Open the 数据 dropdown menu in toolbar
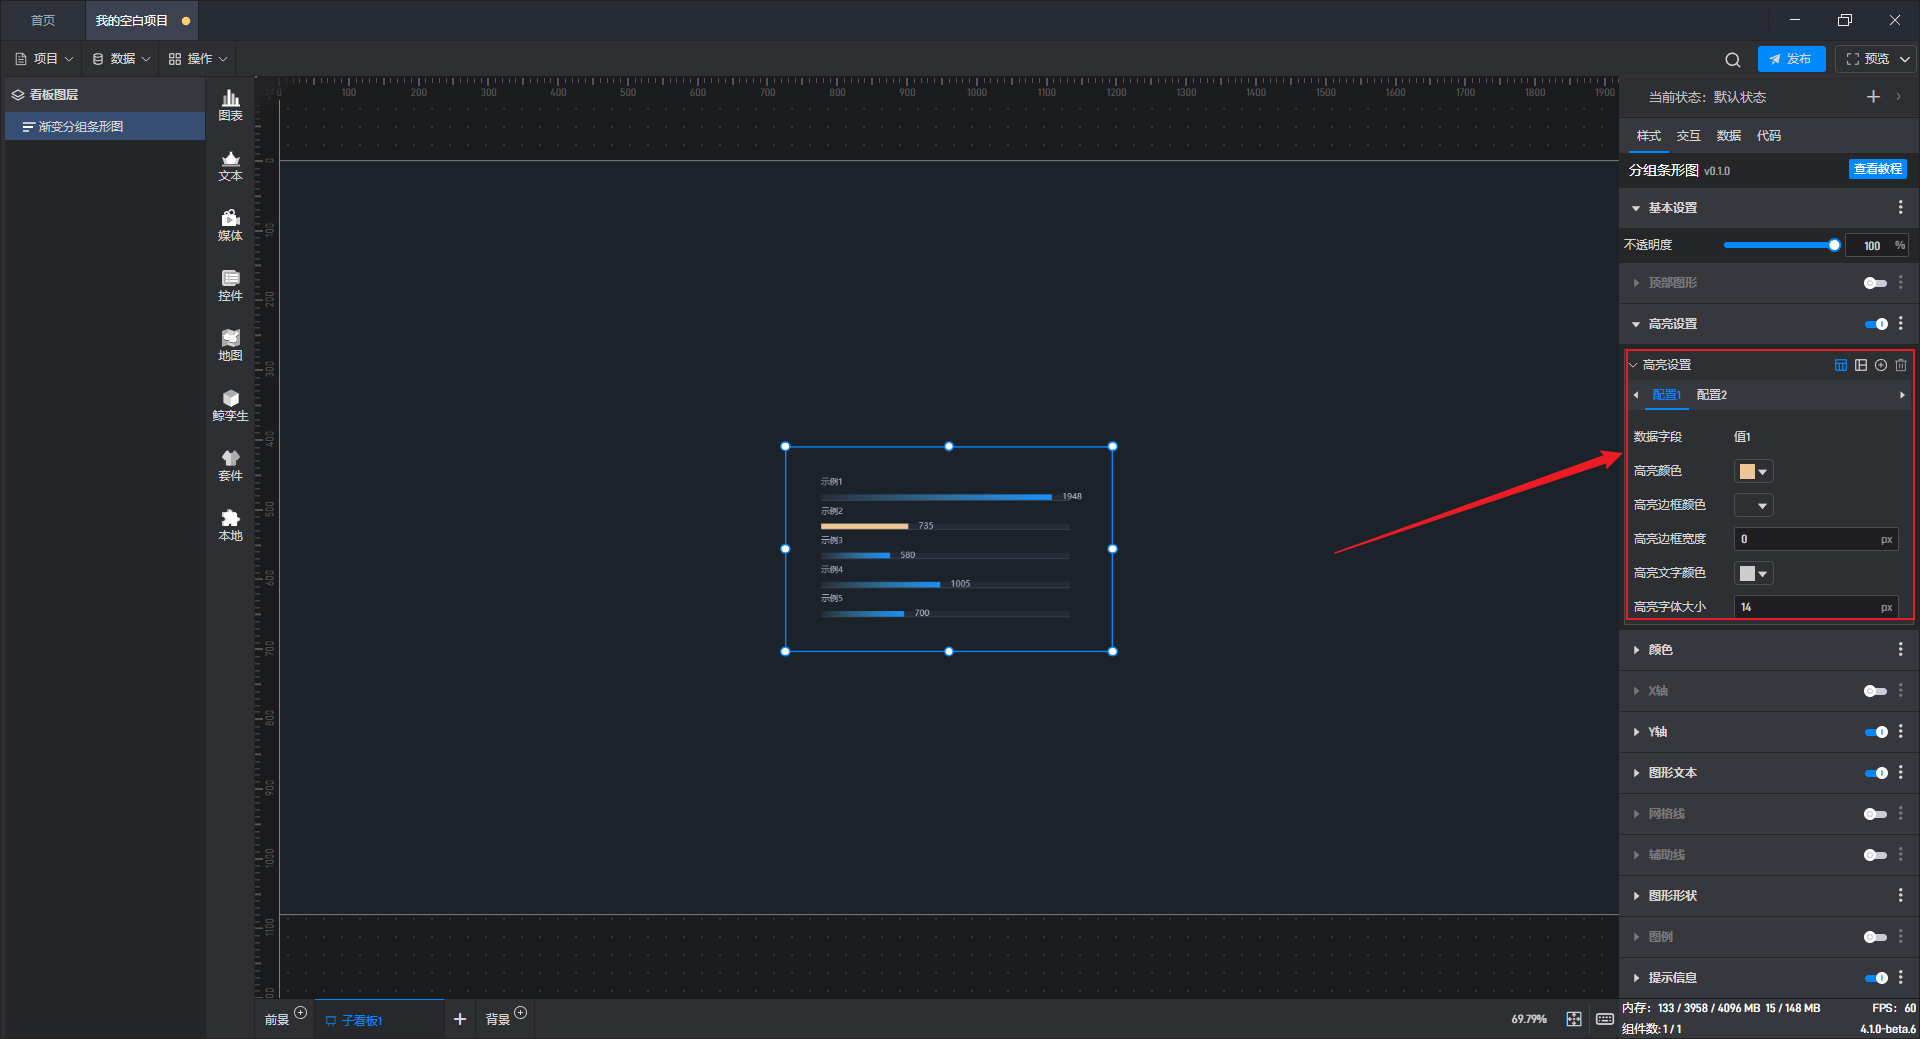The image size is (1920, 1039). [x=121, y=59]
